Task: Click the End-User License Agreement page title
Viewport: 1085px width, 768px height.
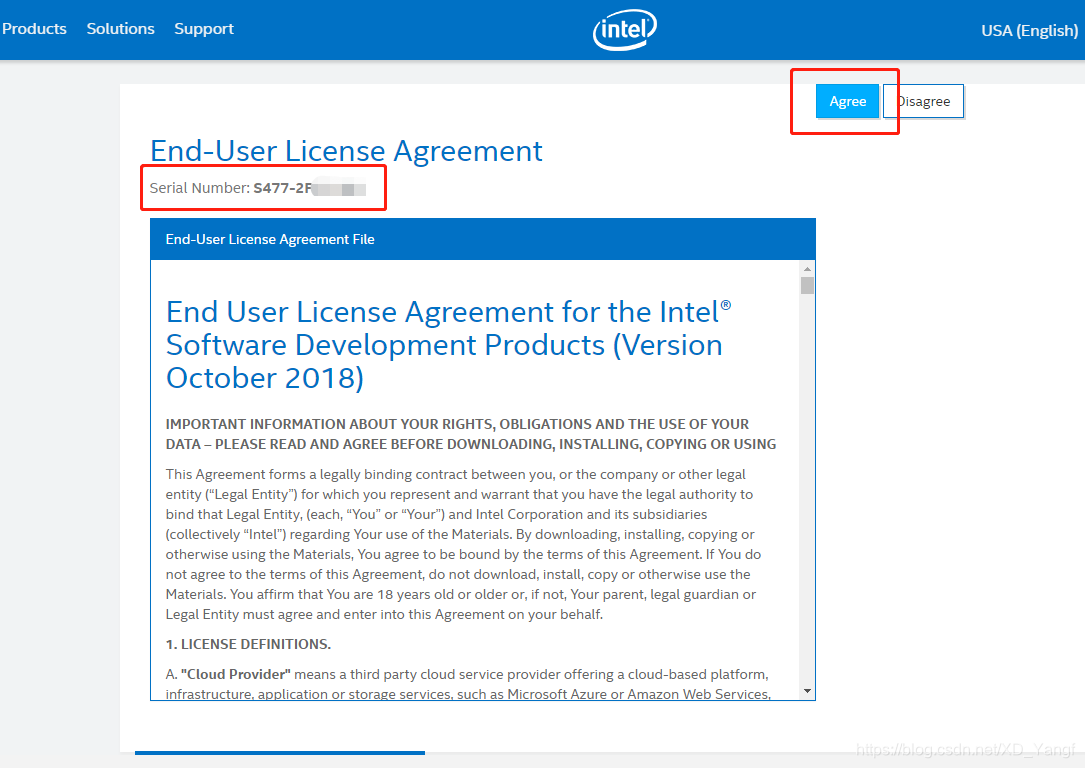Action: click(x=346, y=151)
